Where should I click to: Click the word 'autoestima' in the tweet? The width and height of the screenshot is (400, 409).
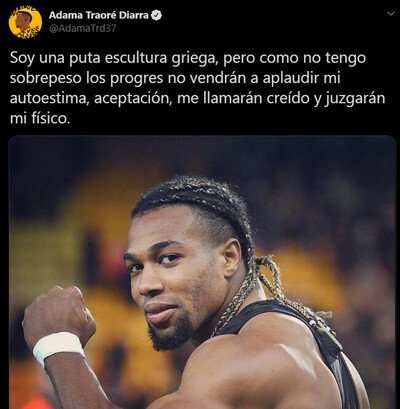pyautogui.click(x=49, y=98)
